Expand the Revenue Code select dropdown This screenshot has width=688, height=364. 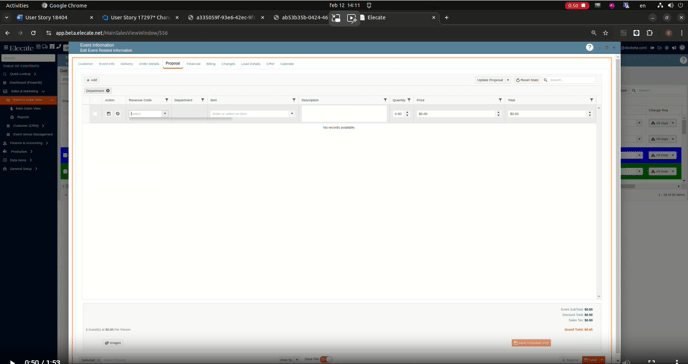(165, 114)
